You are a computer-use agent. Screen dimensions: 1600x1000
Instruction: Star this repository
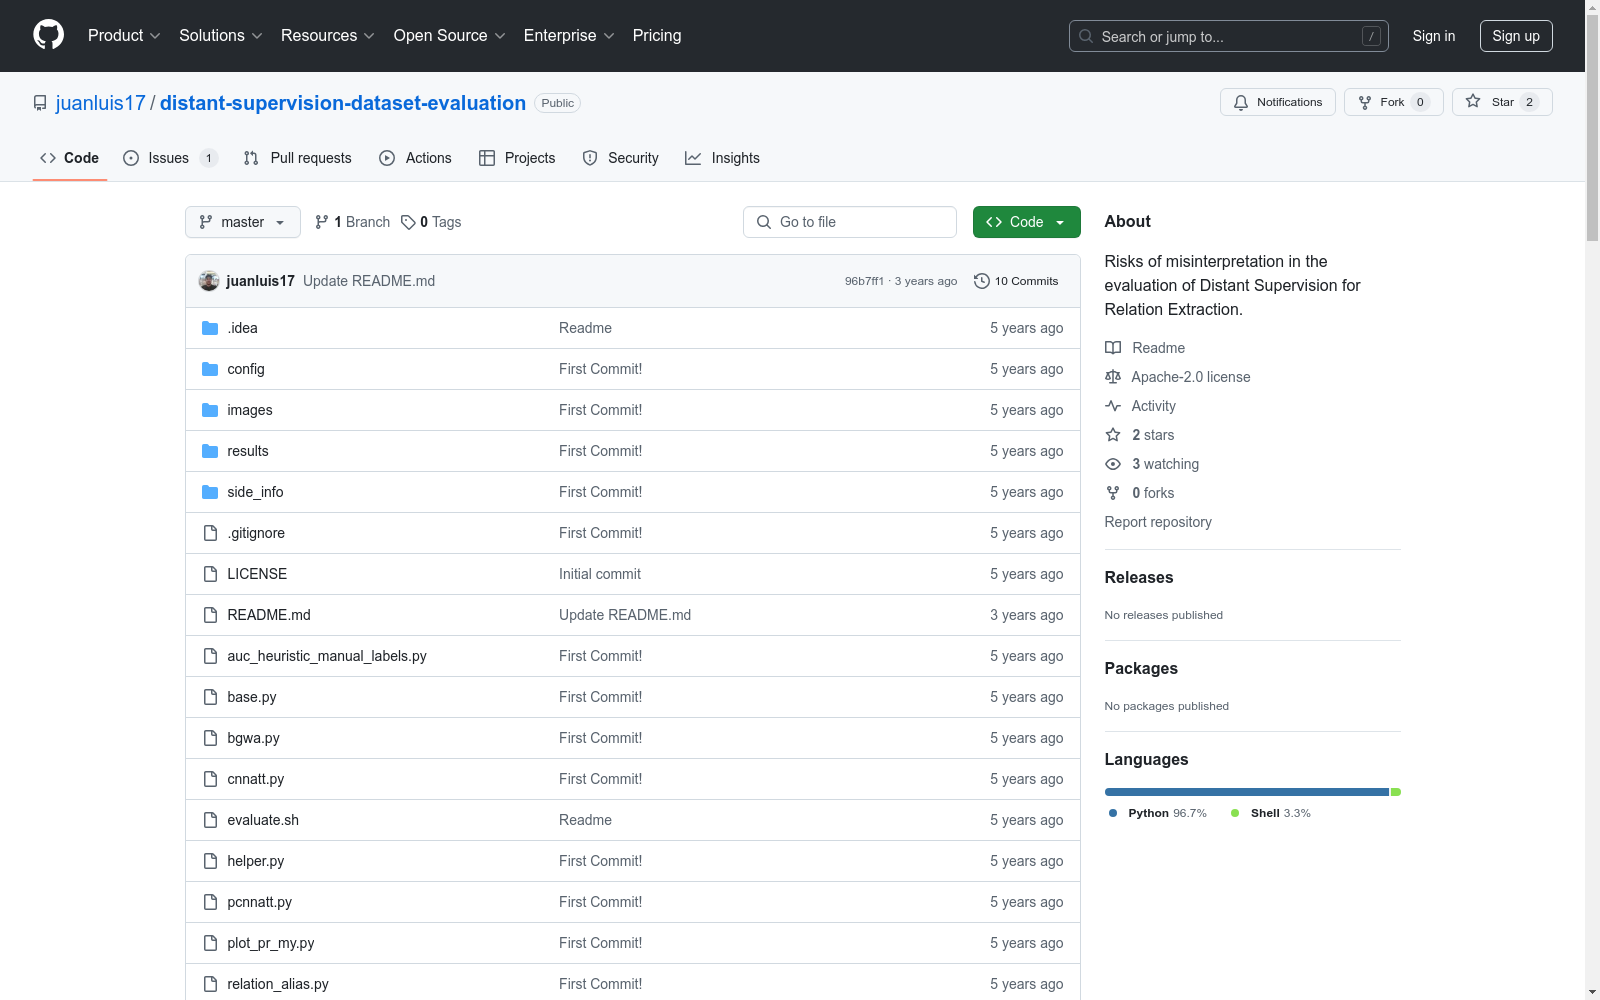(1502, 102)
